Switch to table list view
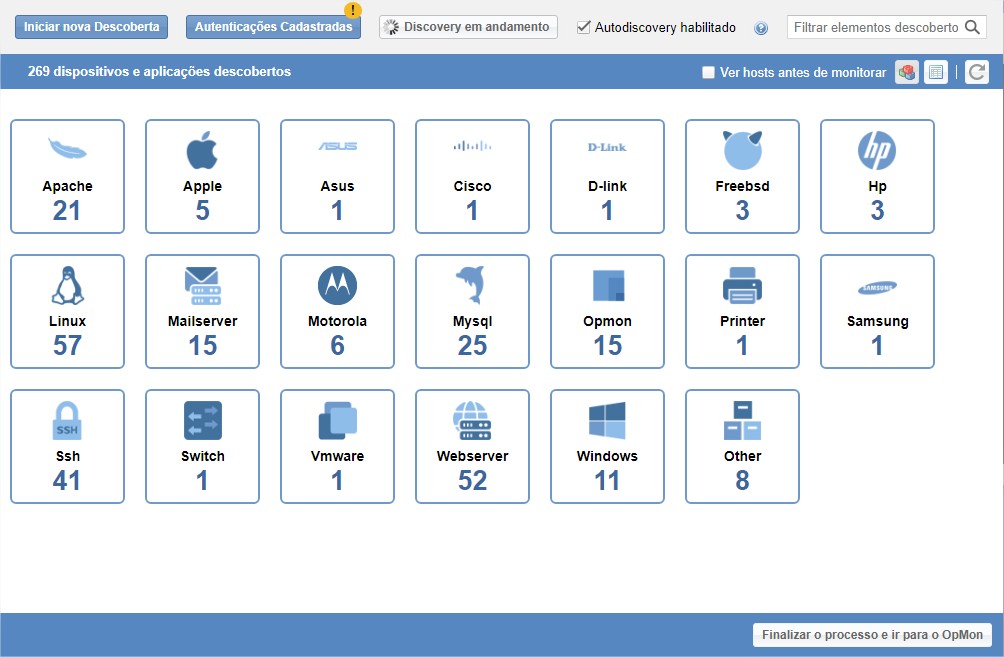The image size is (1004, 657). tap(936, 72)
